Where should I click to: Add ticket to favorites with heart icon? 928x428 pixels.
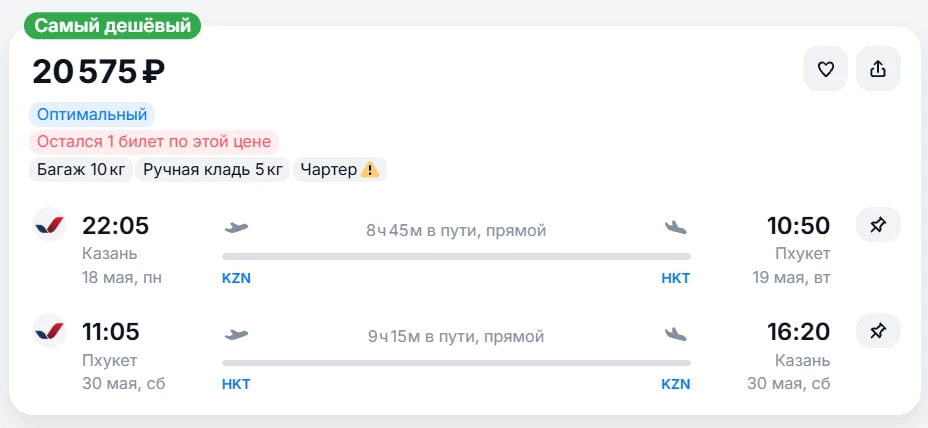tap(825, 69)
